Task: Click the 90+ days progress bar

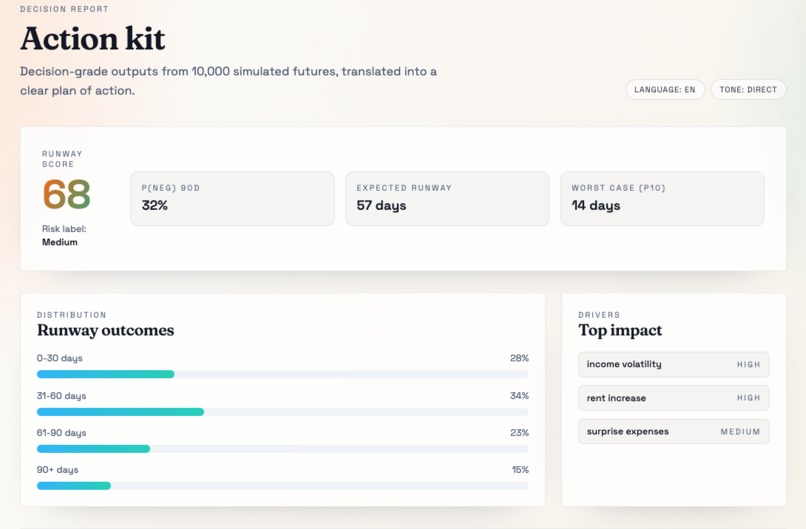Action: (x=283, y=486)
